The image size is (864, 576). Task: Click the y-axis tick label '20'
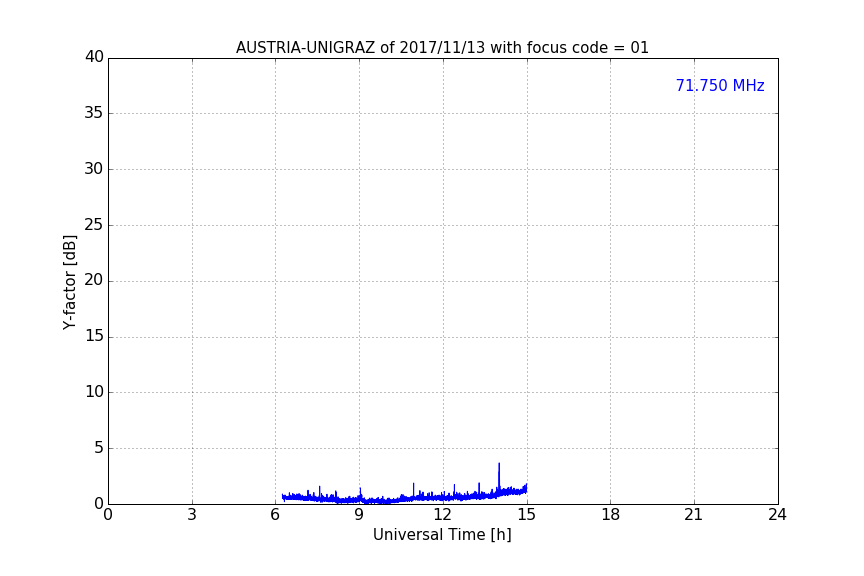pos(94,280)
